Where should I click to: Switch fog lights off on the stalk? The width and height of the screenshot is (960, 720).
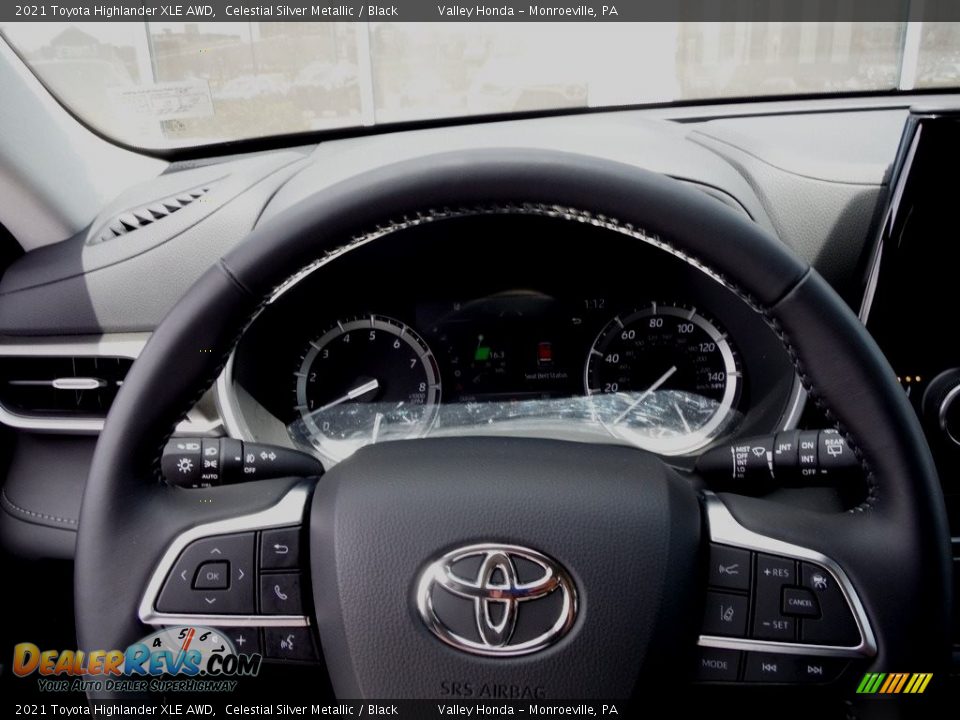click(249, 469)
